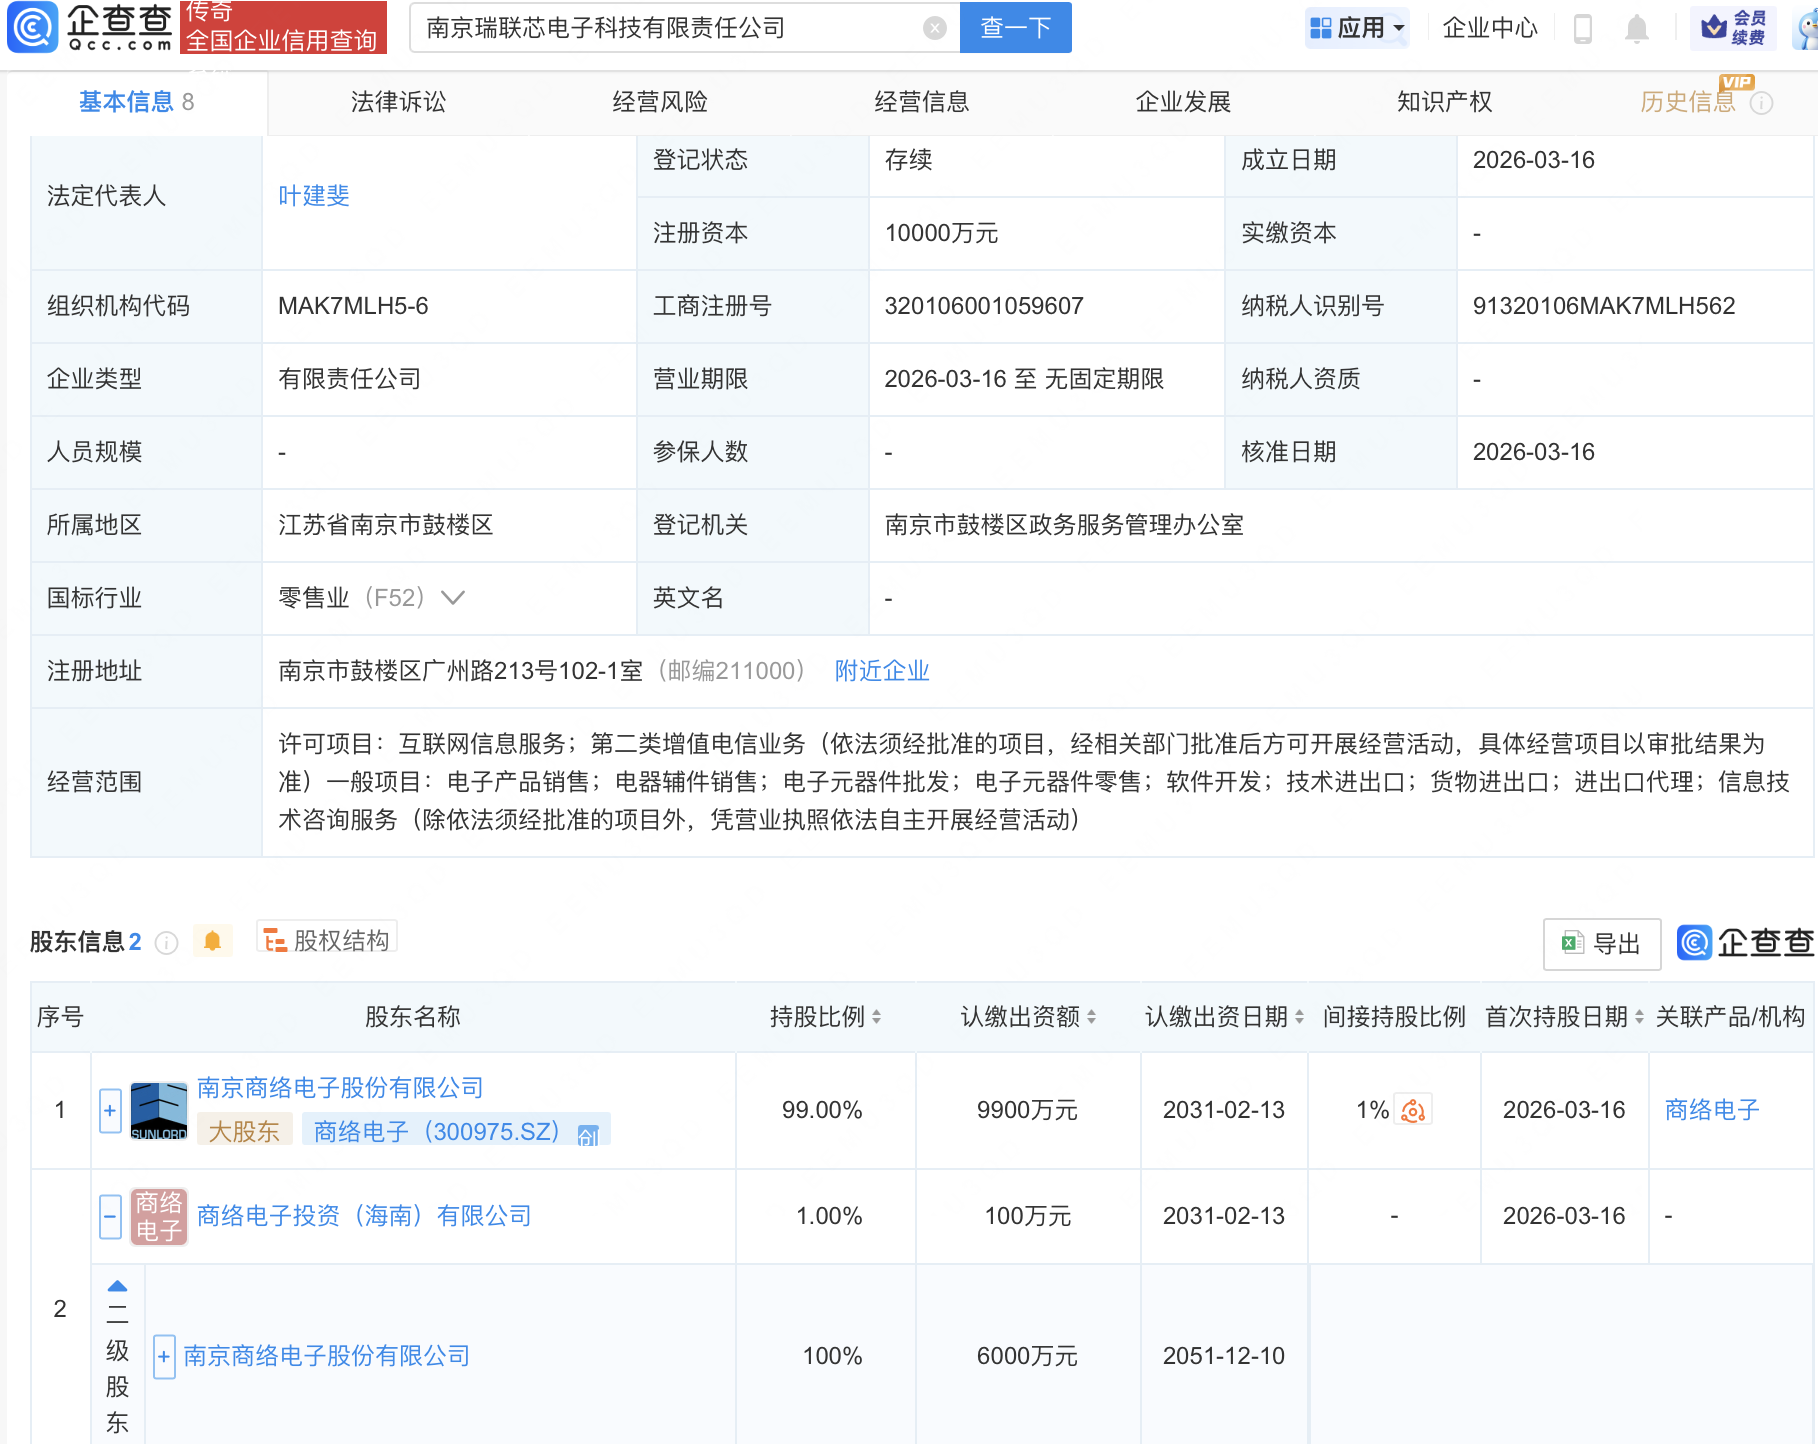Open the mobile phone icon in top bar
Viewport: 1818px width, 1444px height.
pyautogui.click(x=1583, y=28)
